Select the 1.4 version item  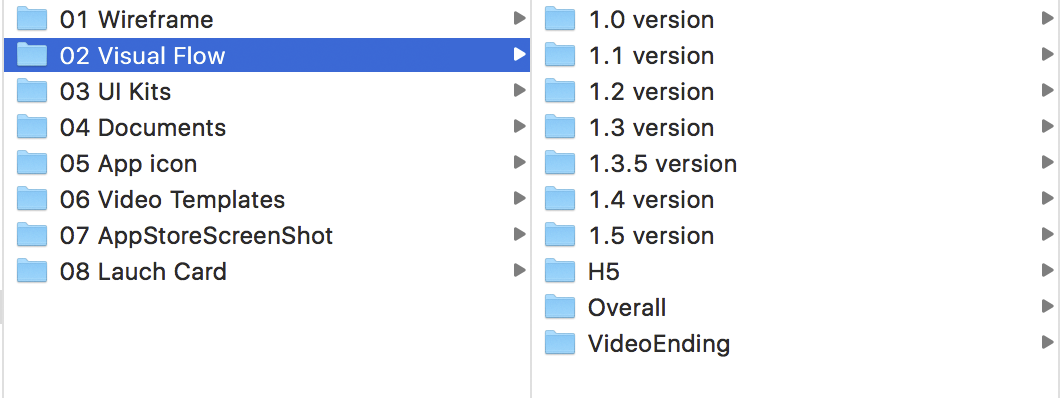(797, 199)
